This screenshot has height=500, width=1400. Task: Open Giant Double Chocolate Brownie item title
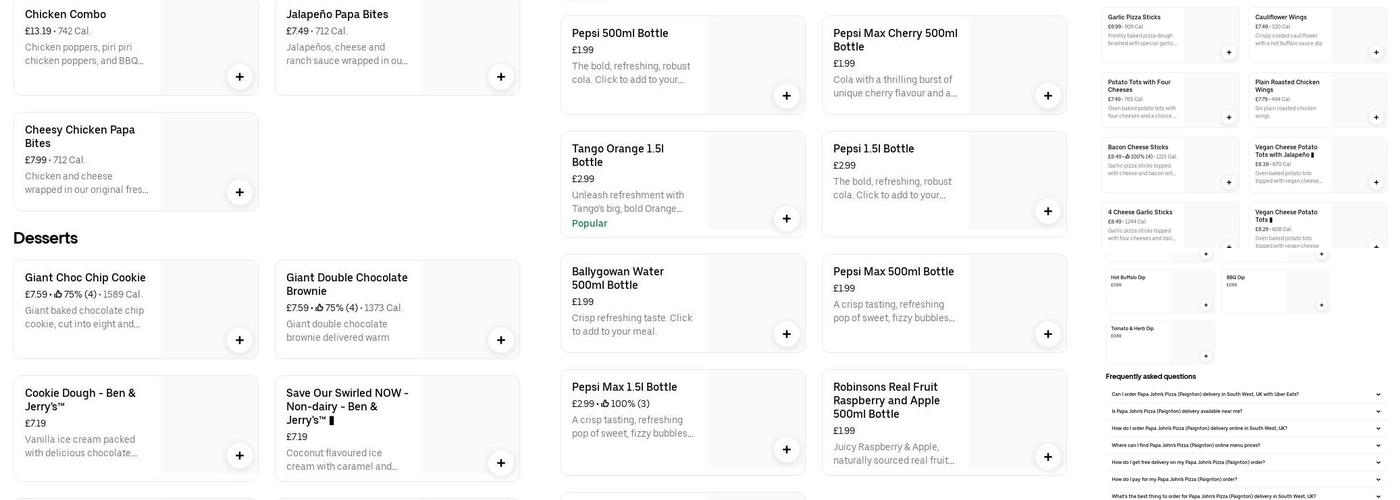tap(347, 284)
